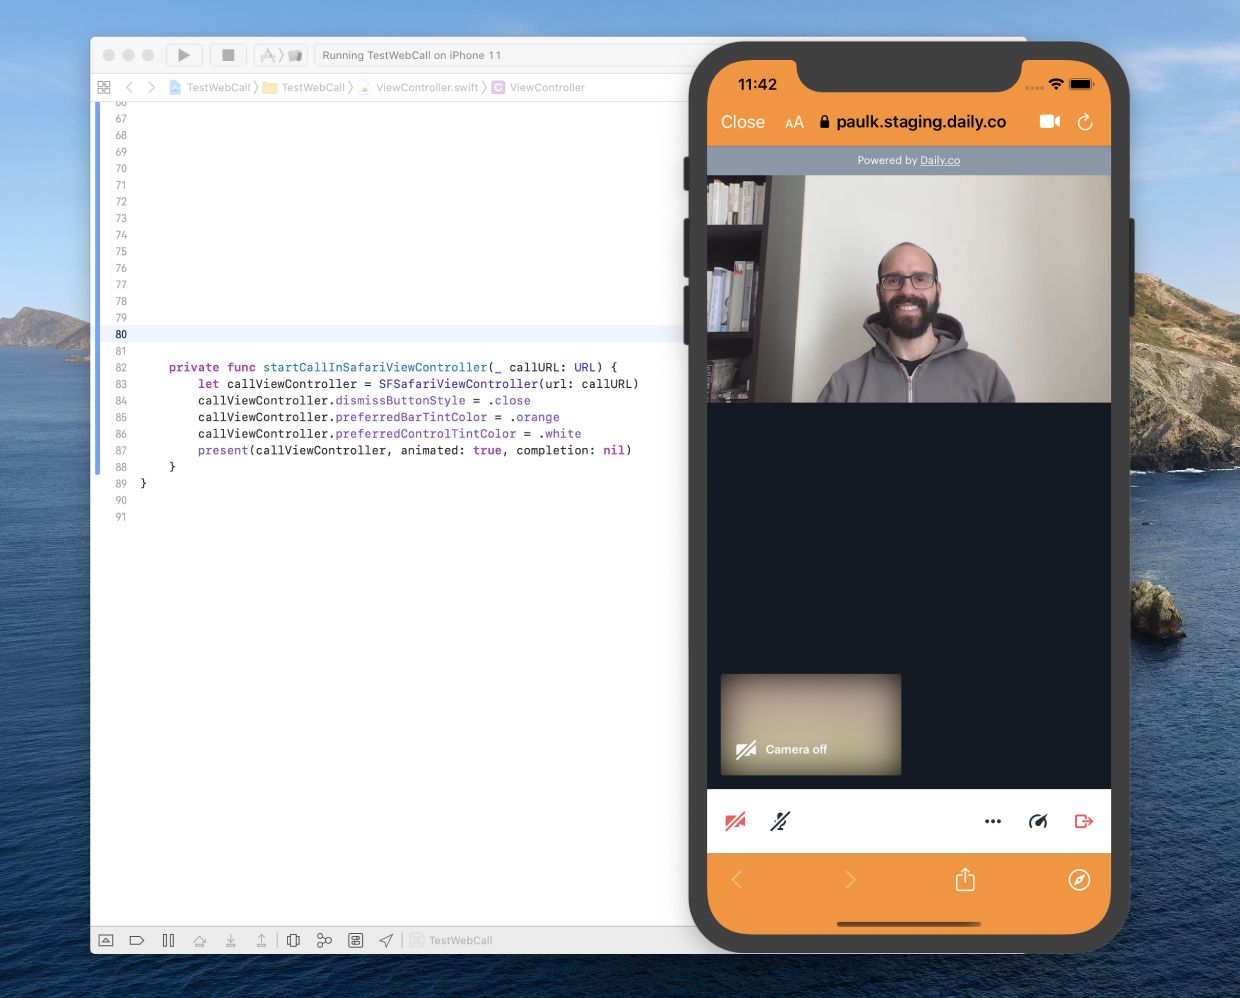
Task: Click the Step Out debug icon
Action: (261, 940)
